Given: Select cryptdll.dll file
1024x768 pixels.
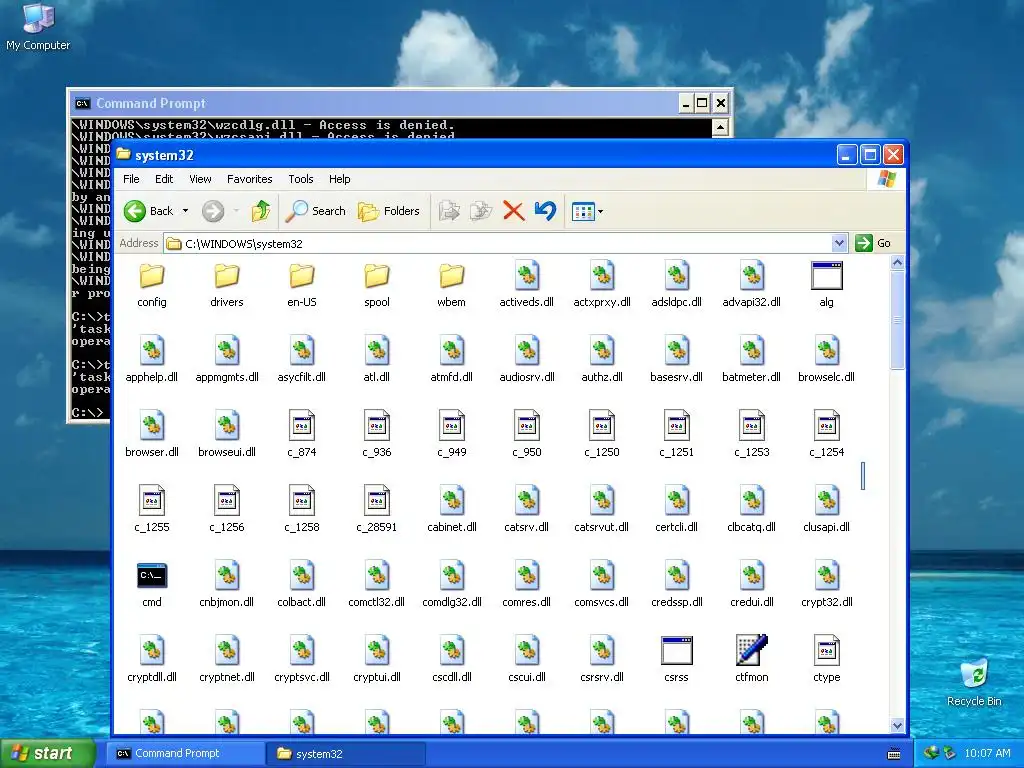Looking at the screenshot, I should coord(152,659).
